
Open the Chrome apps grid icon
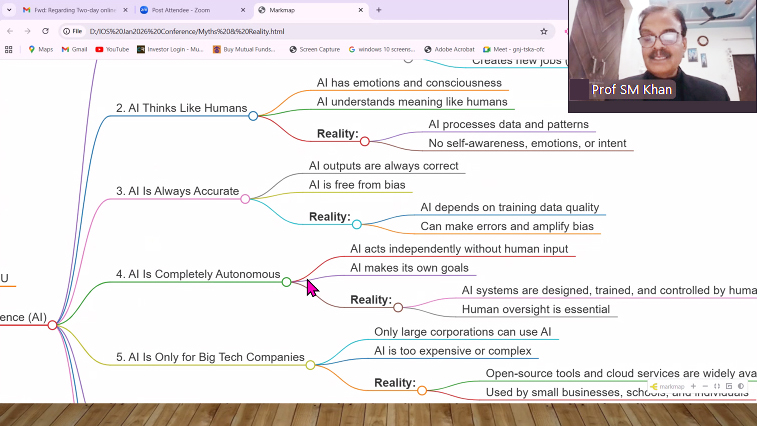point(9,49)
